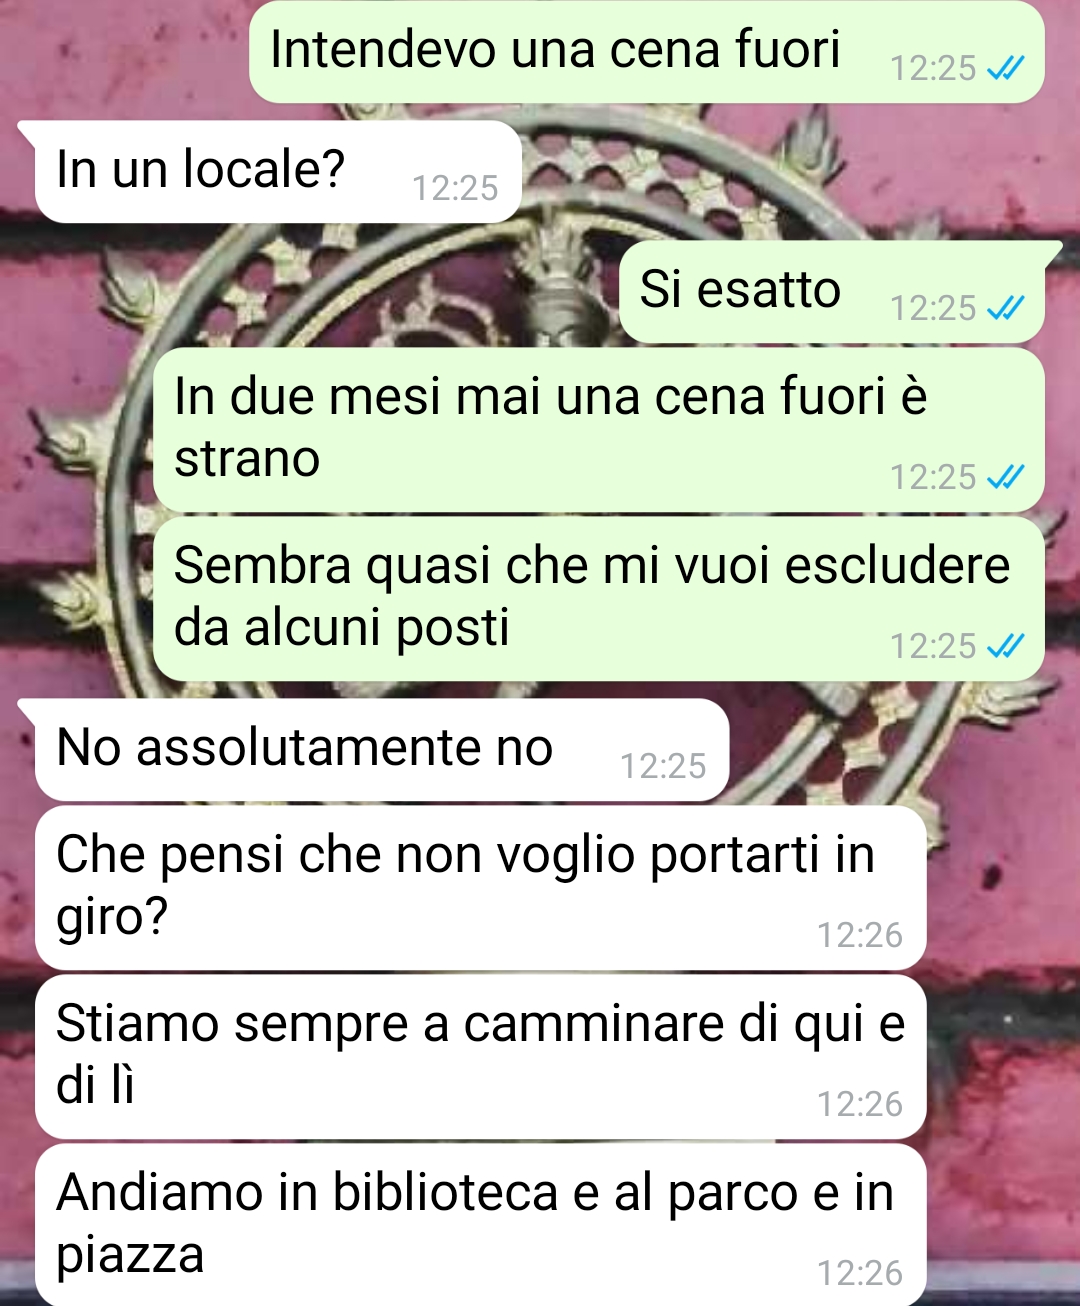1080x1306 pixels.
Task: Tap the 12:25 timestamp on 'No assolutamente no'
Action: click(x=663, y=766)
